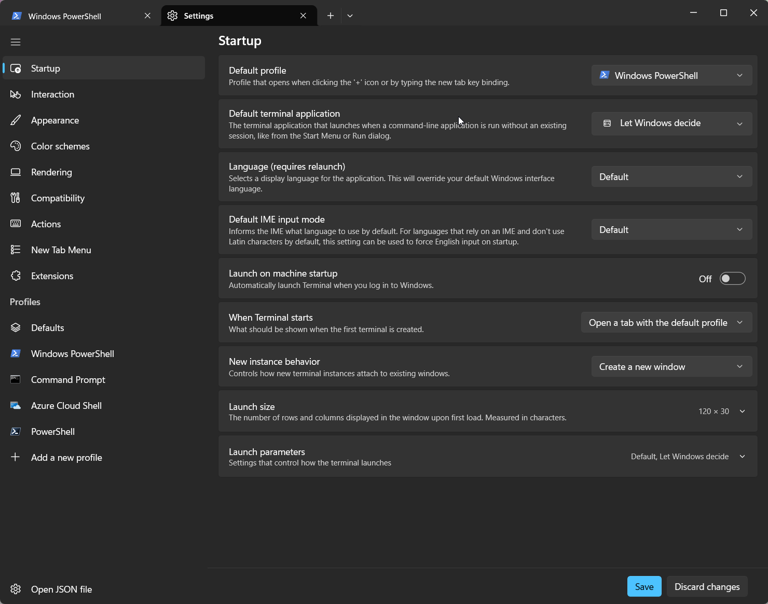Click the Settings tab gear icon
Screen dimensions: 768x604
pyautogui.click(x=172, y=16)
